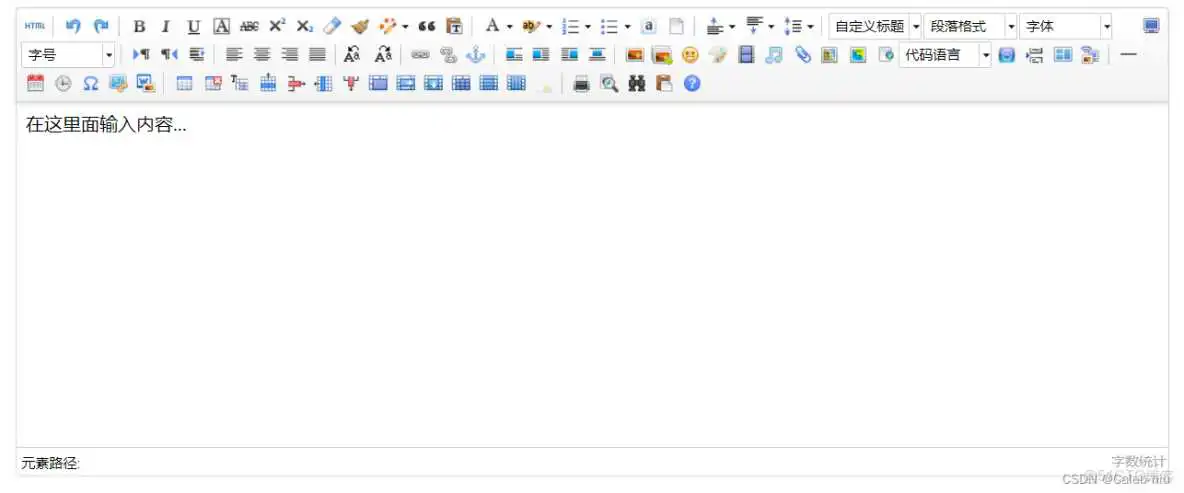Click the print icon

(581, 84)
